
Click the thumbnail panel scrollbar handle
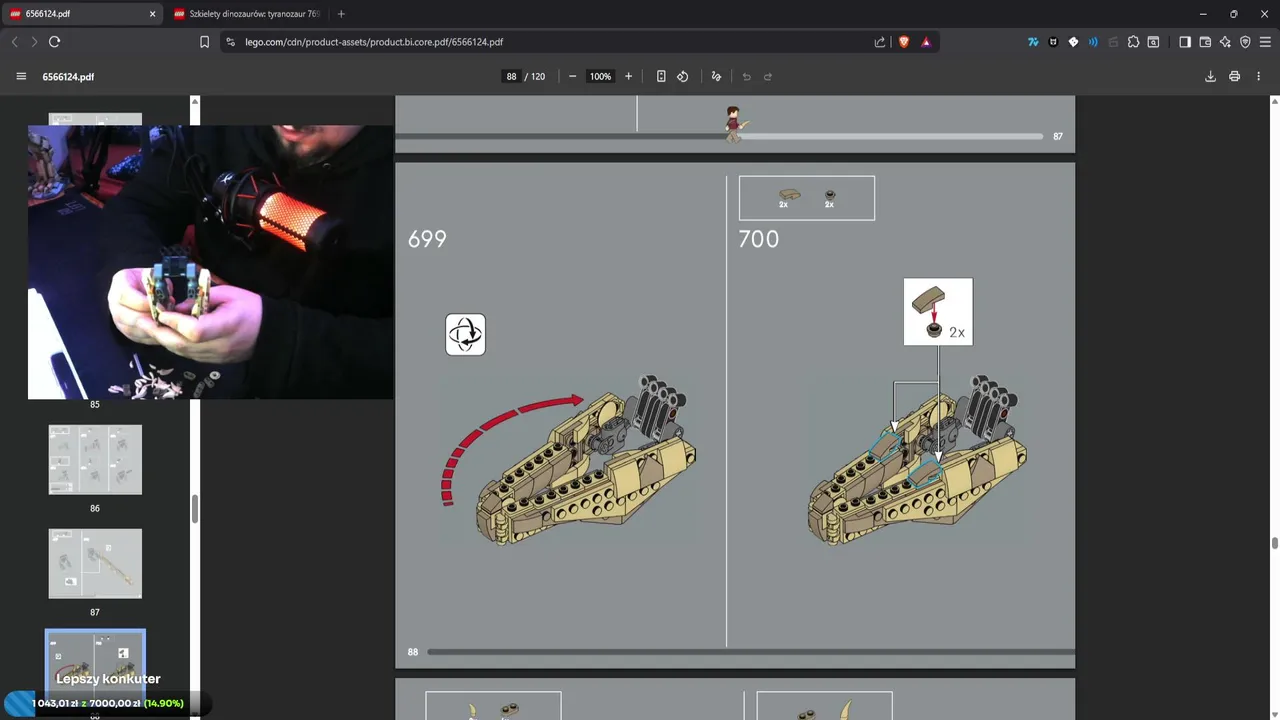[195, 508]
